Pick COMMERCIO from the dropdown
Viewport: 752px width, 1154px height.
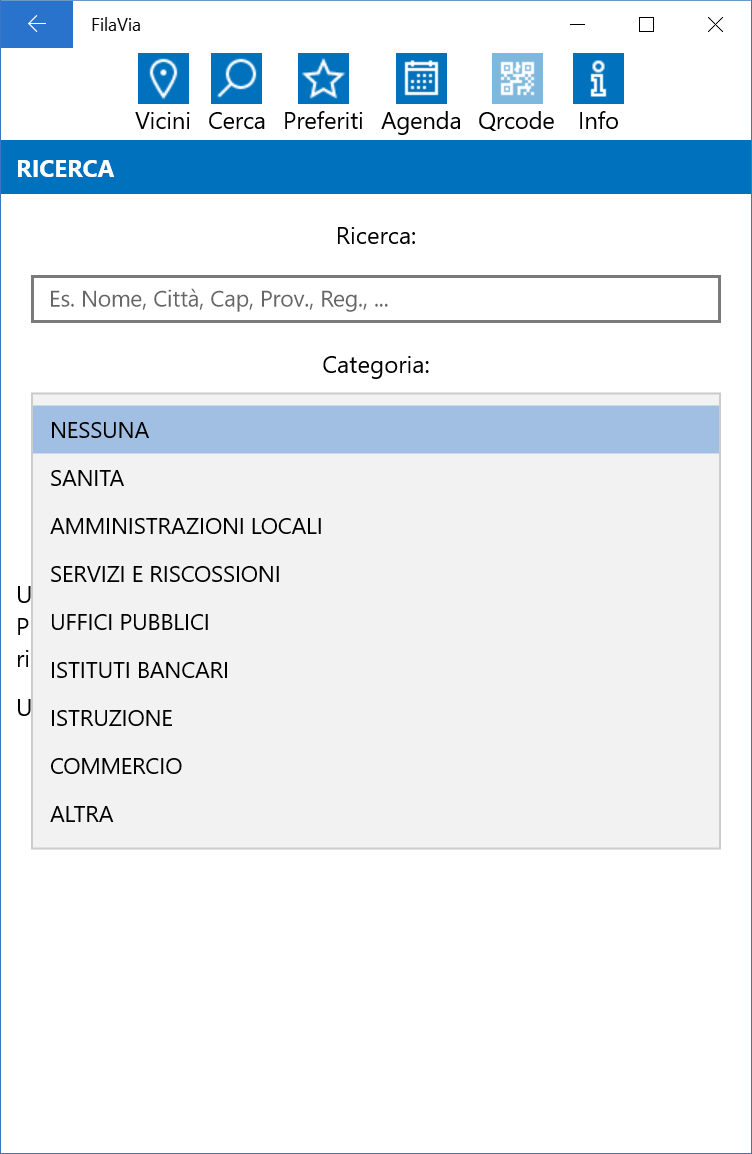tap(376, 766)
